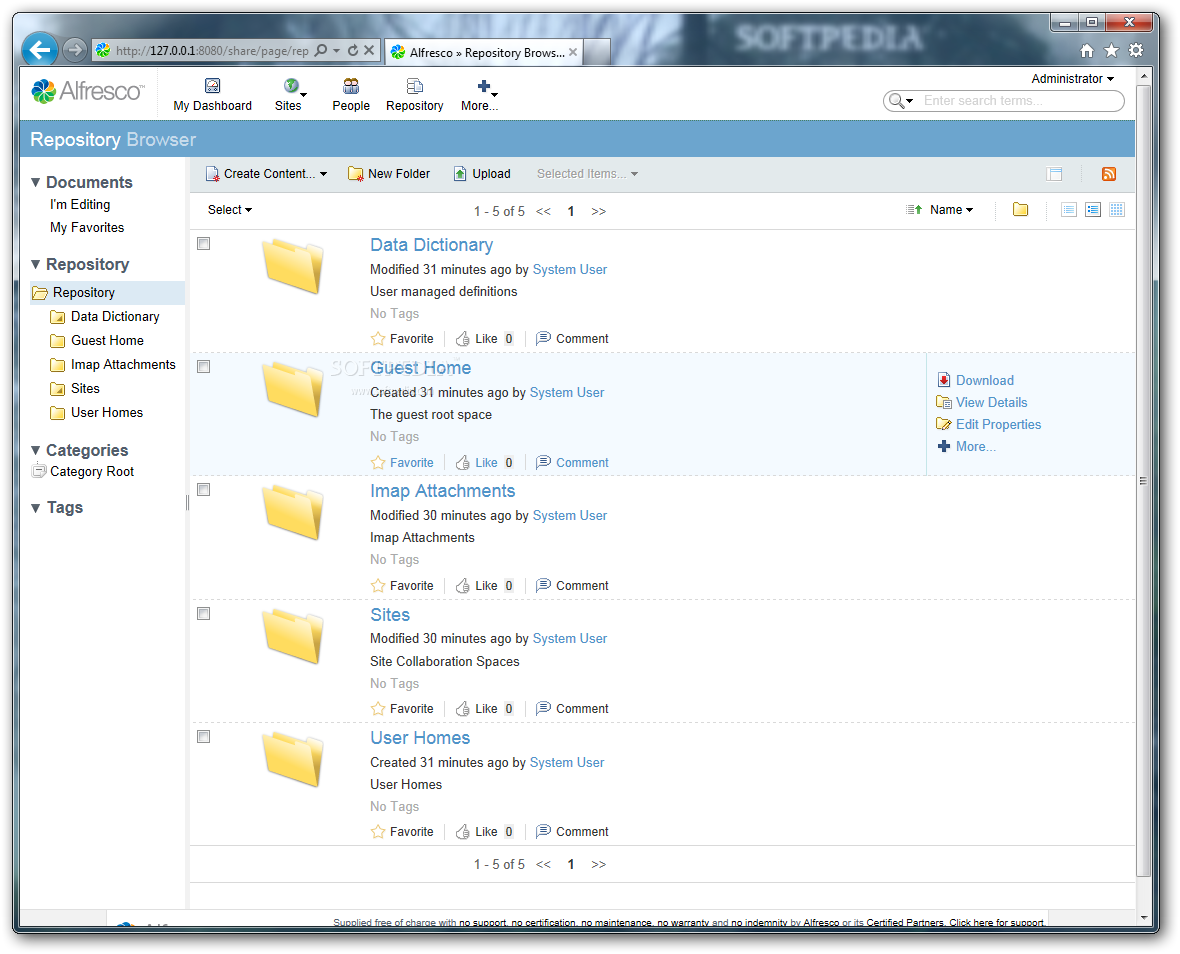Click the browser home icon
The height and width of the screenshot is (954, 1180).
coord(1087,50)
